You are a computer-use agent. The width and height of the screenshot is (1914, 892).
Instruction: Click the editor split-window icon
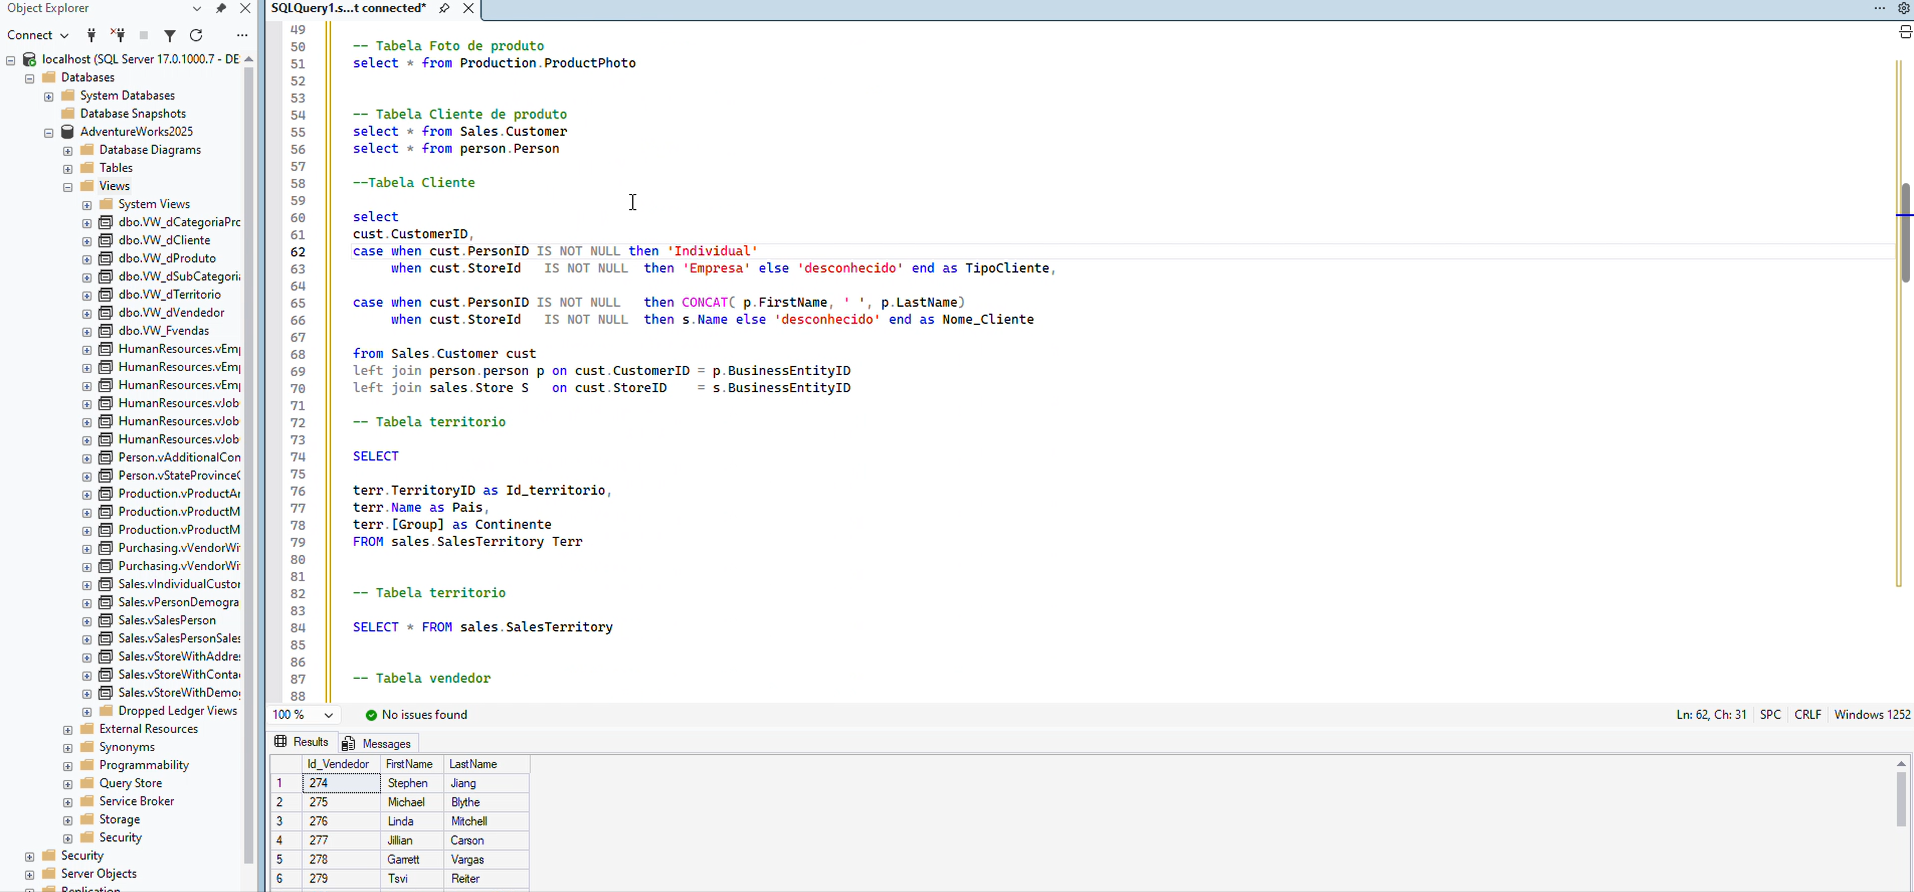tap(1905, 32)
